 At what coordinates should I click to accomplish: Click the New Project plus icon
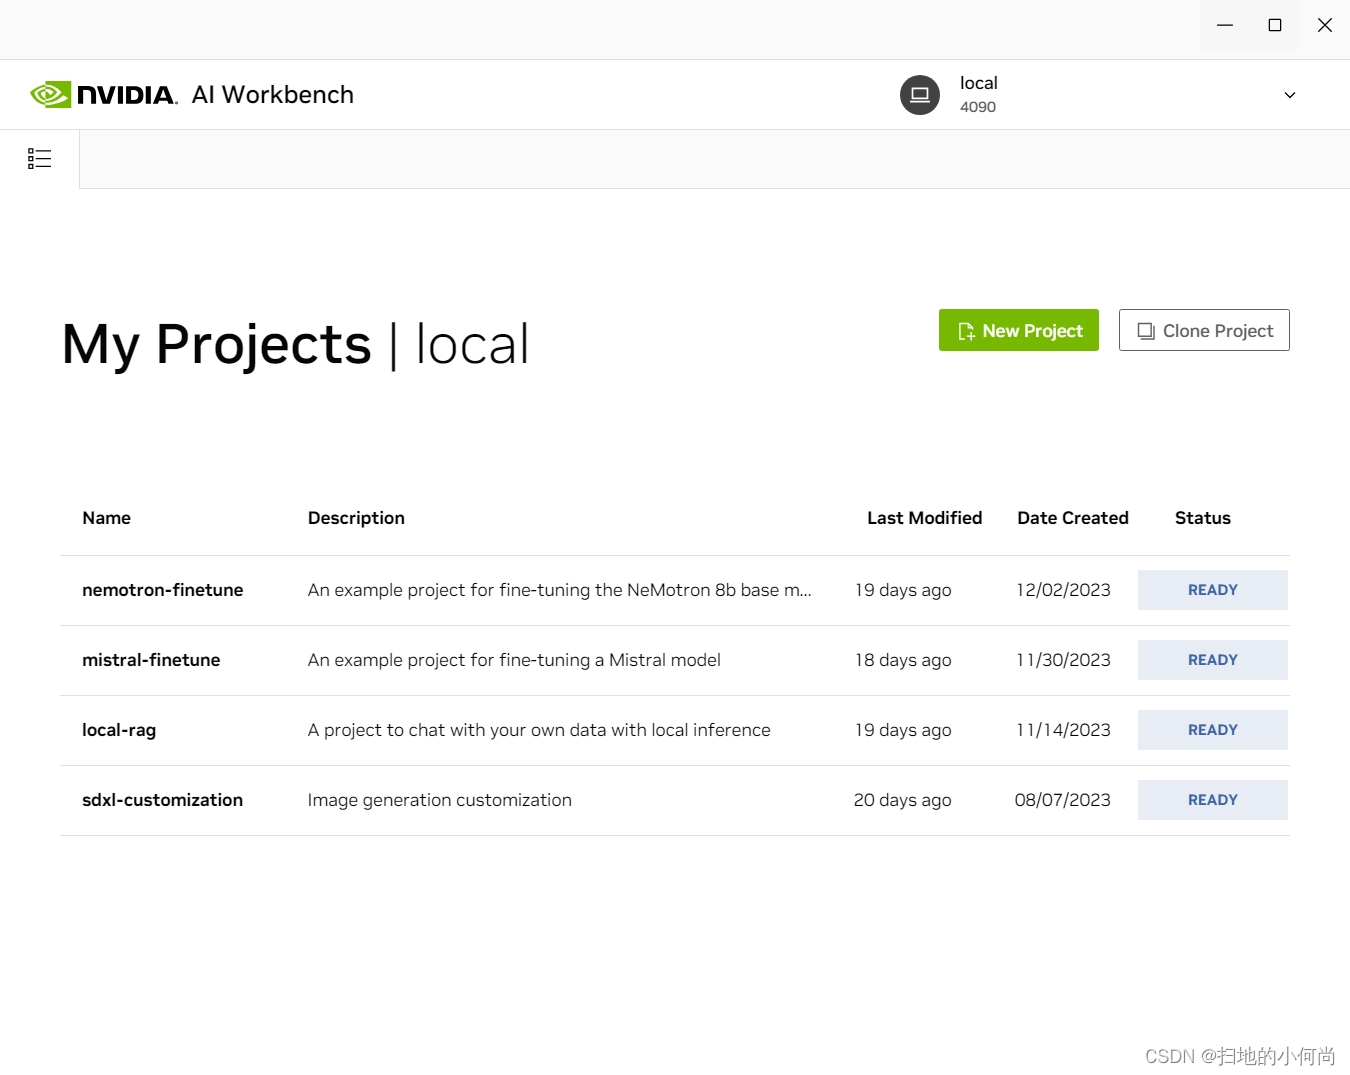[x=966, y=330]
